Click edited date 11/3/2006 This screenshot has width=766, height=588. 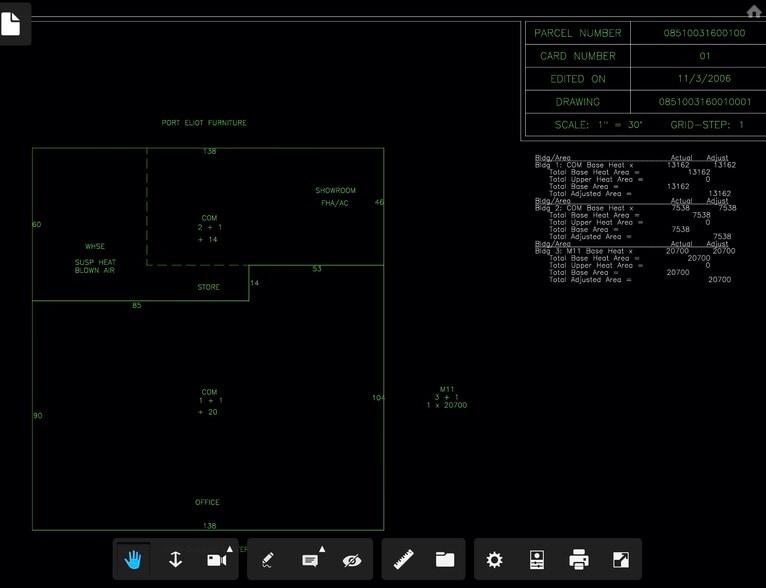pos(704,78)
